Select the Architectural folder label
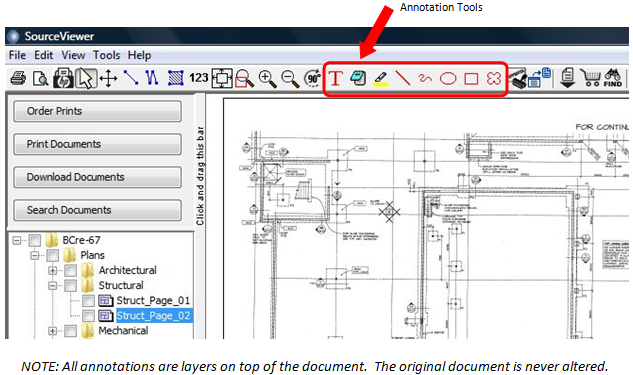 coord(128,270)
